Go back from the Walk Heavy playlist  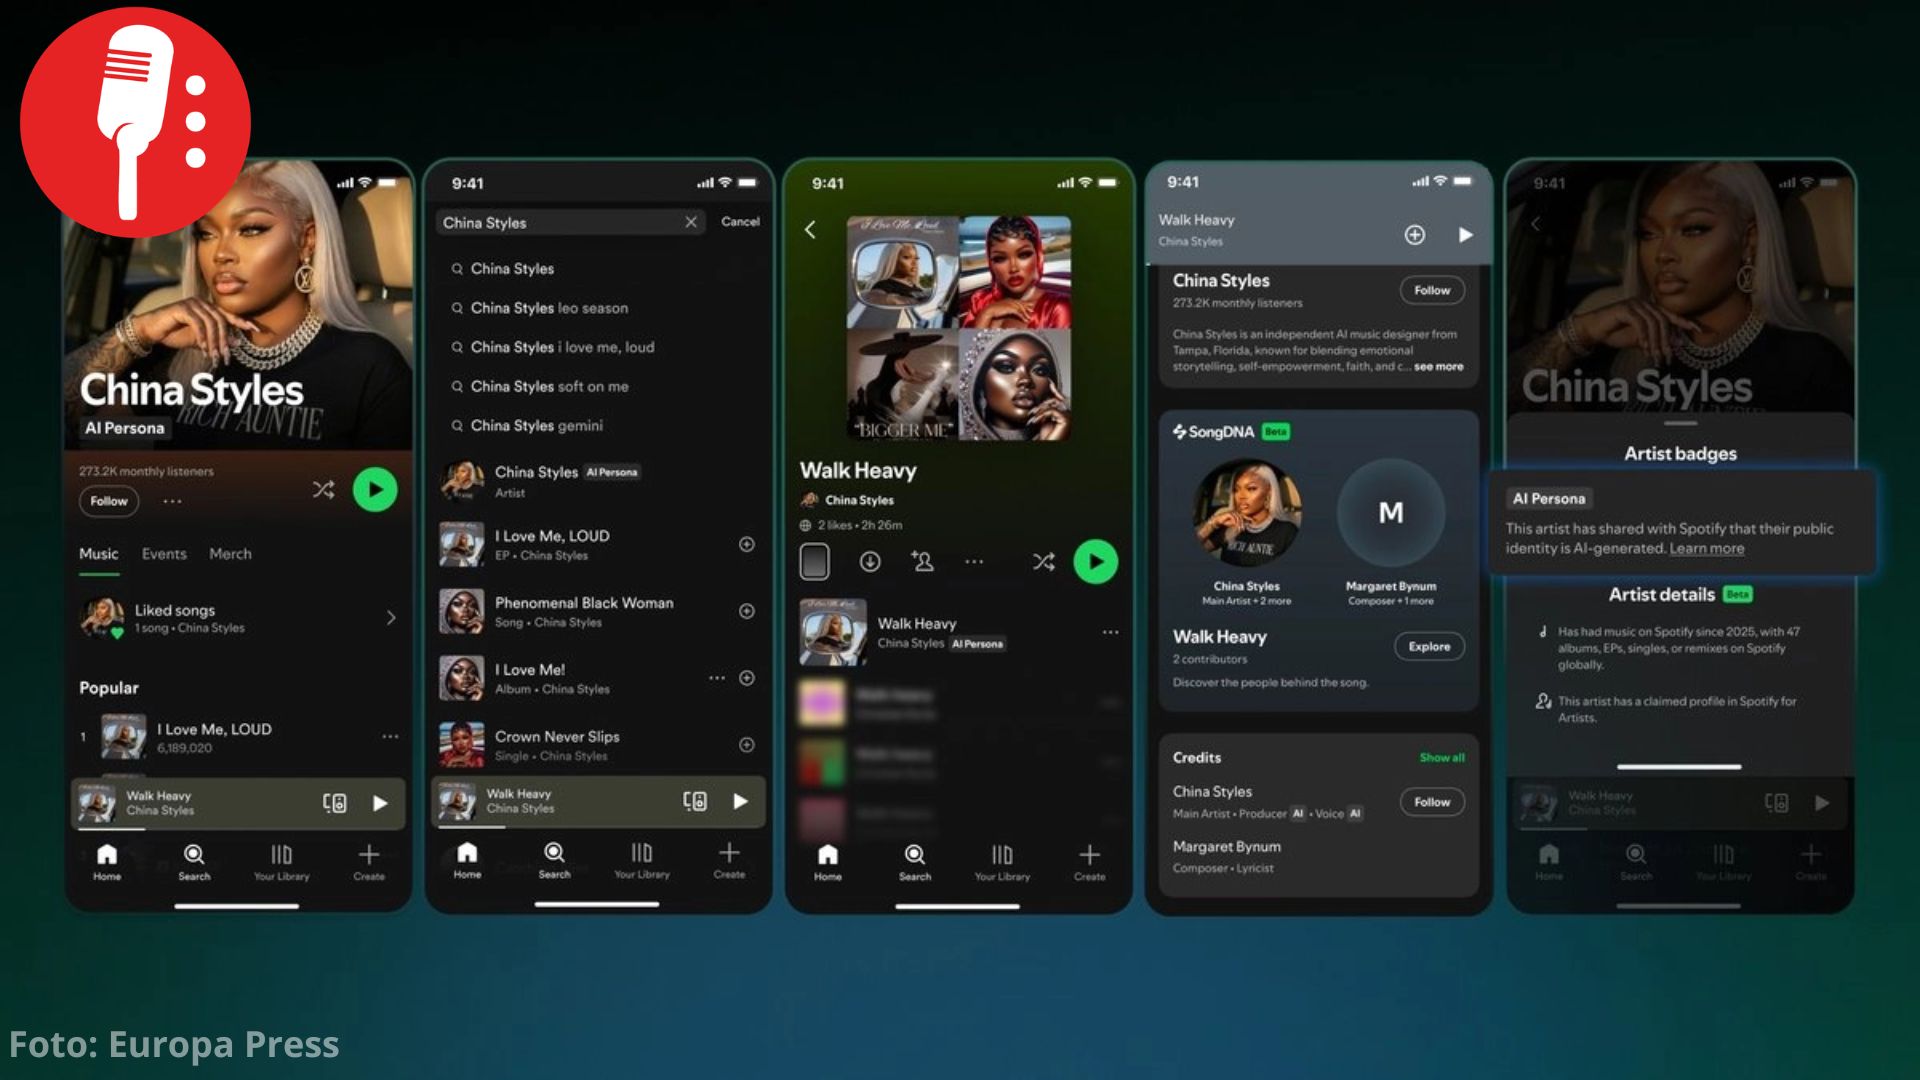point(810,230)
